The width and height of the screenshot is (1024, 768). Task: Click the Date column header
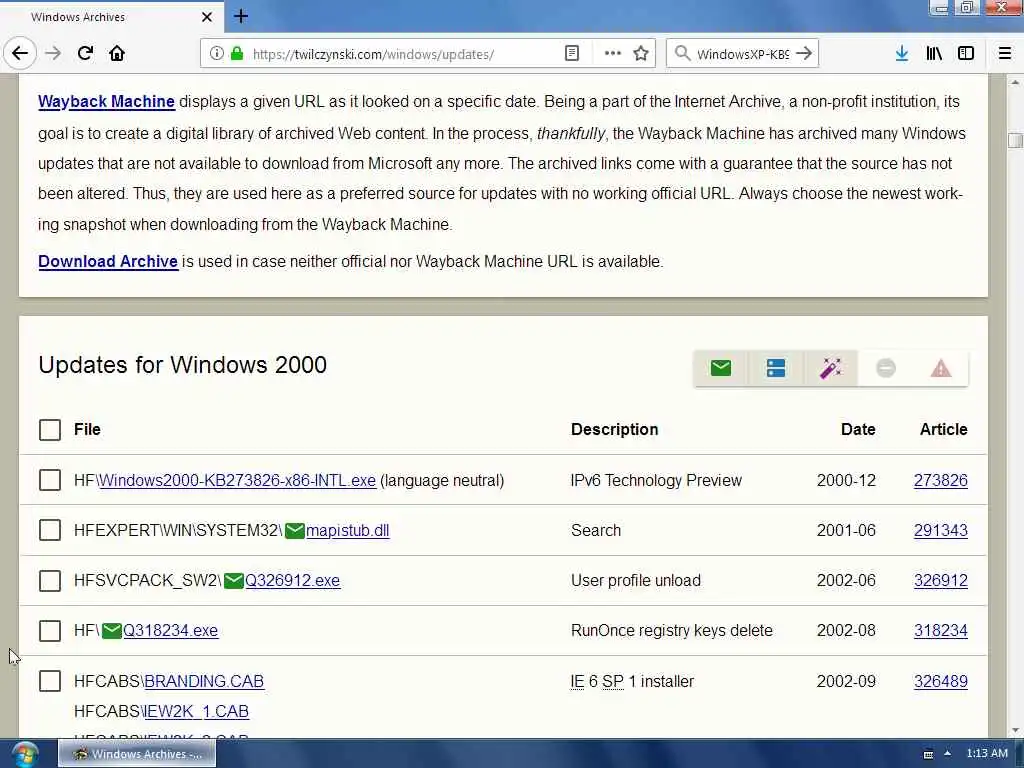point(858,430)
